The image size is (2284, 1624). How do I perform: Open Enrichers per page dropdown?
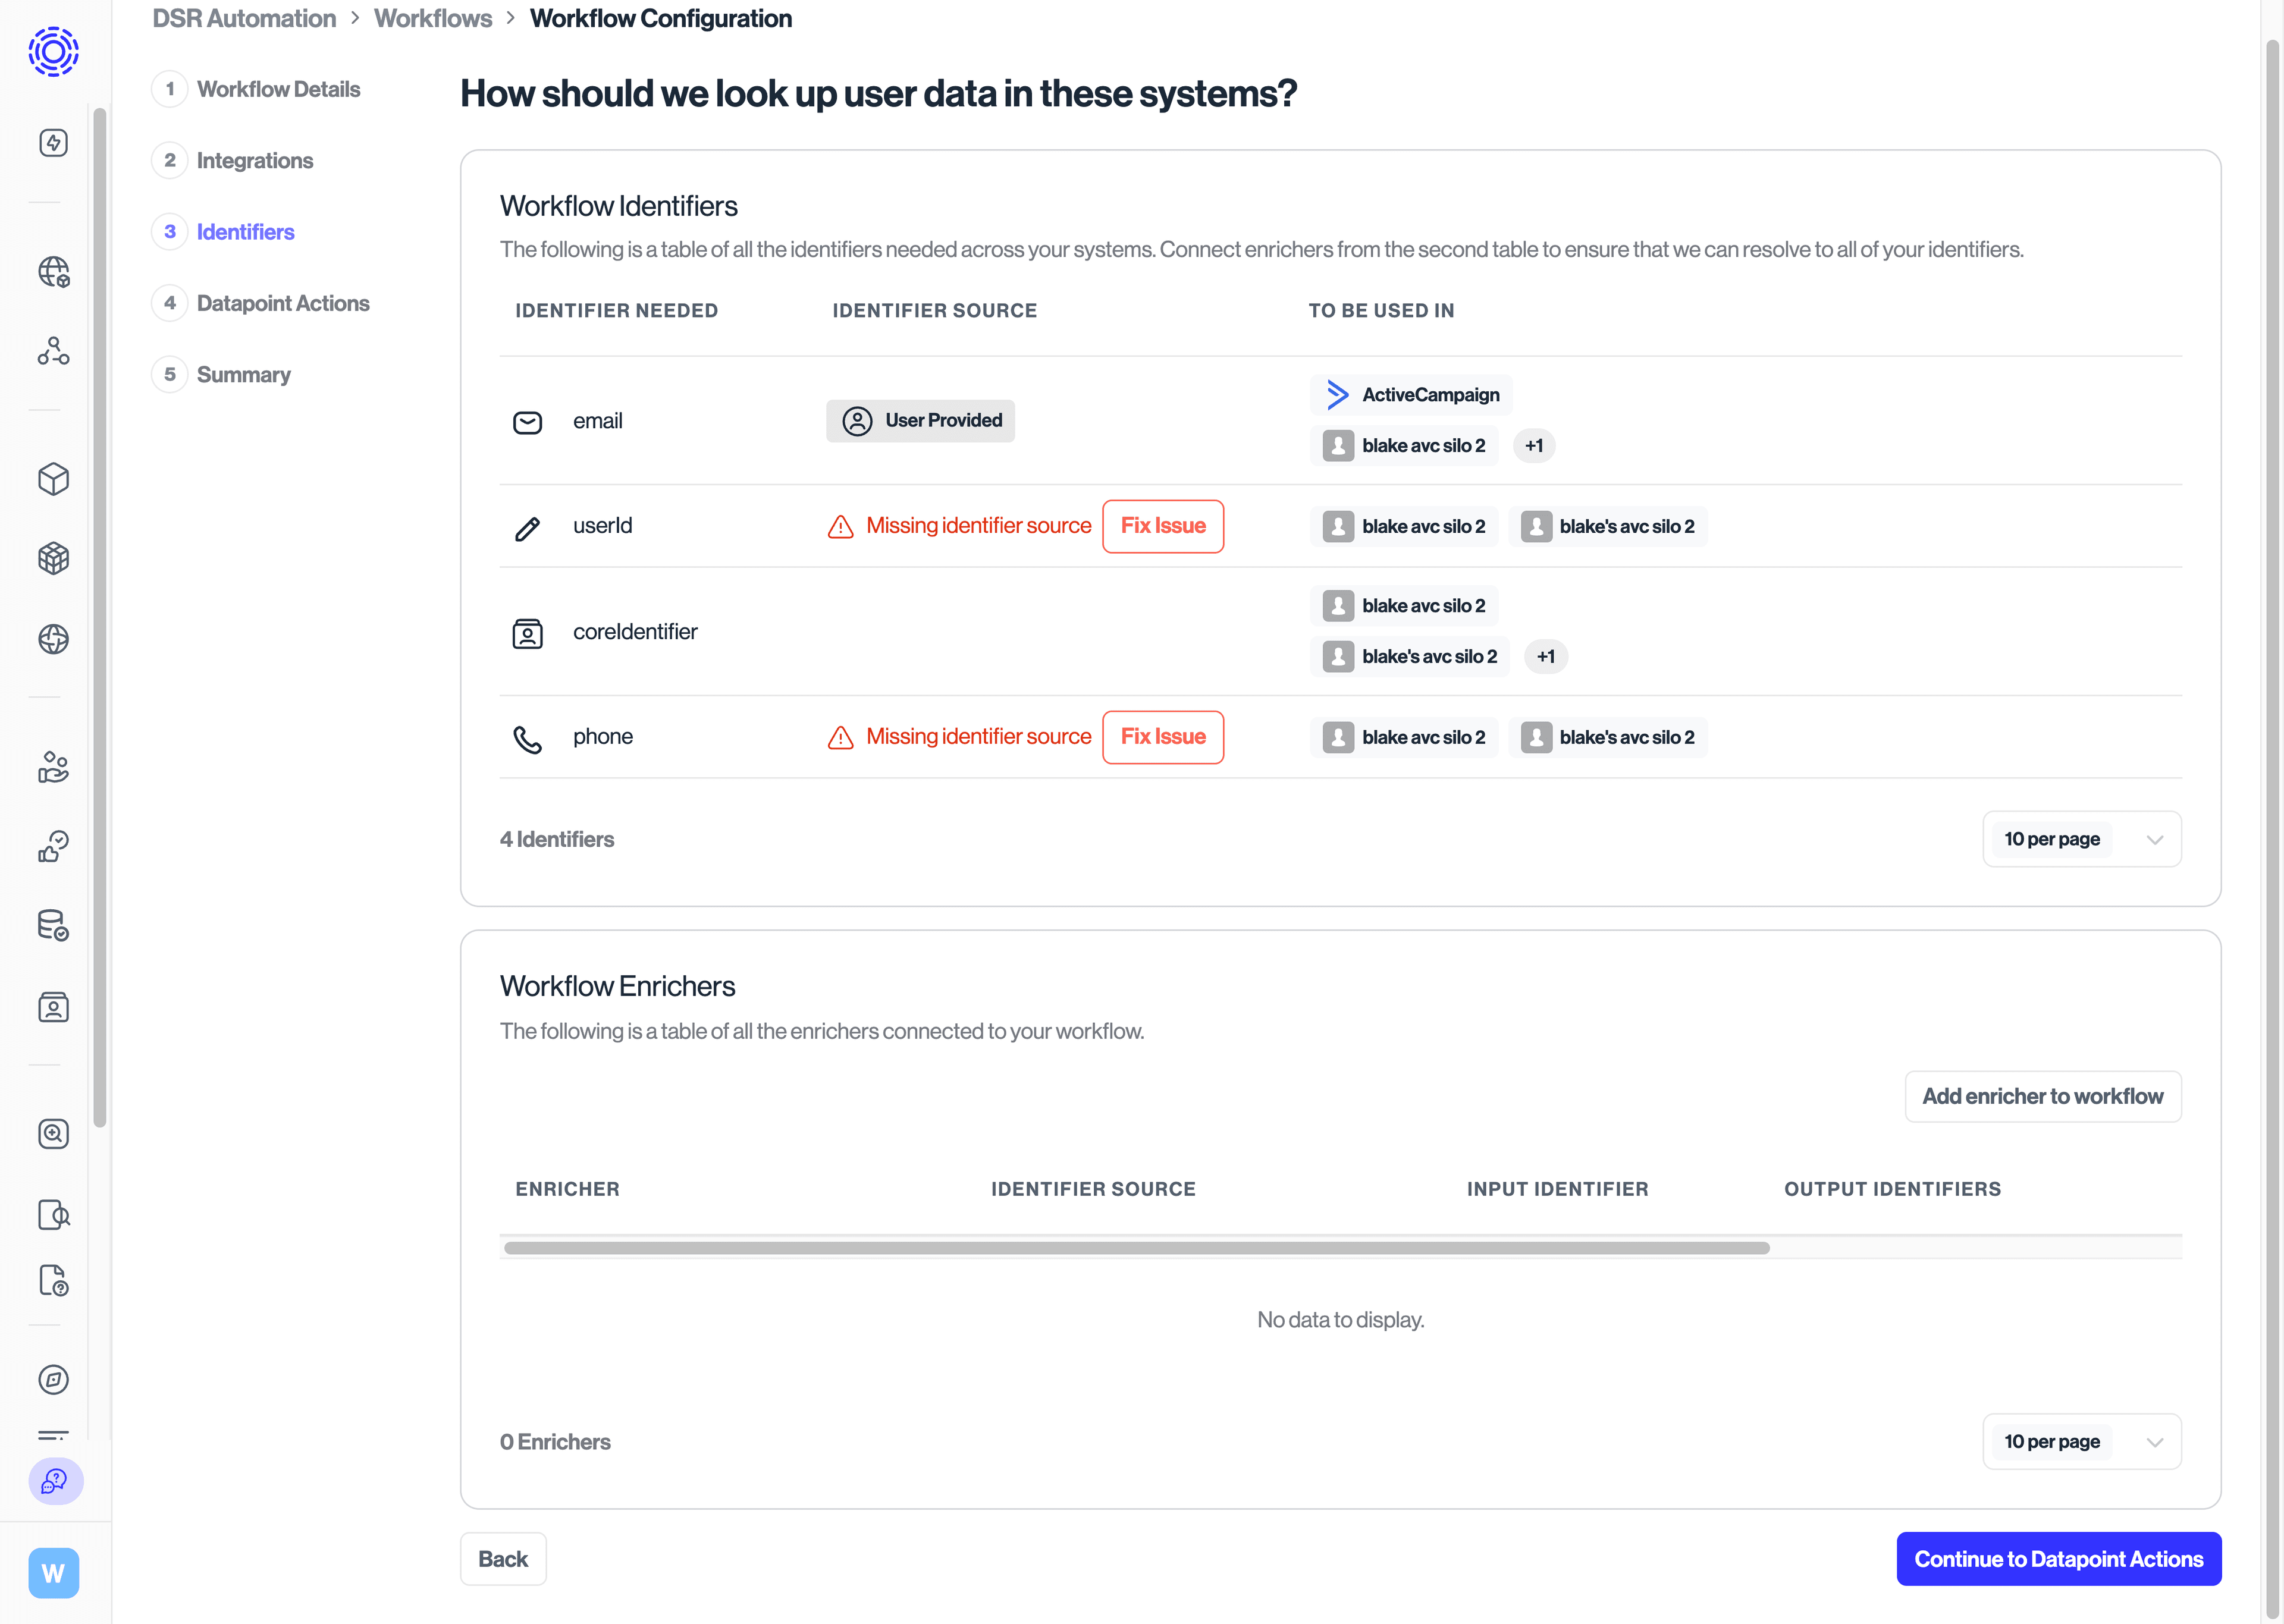tap(2081, 1441)
